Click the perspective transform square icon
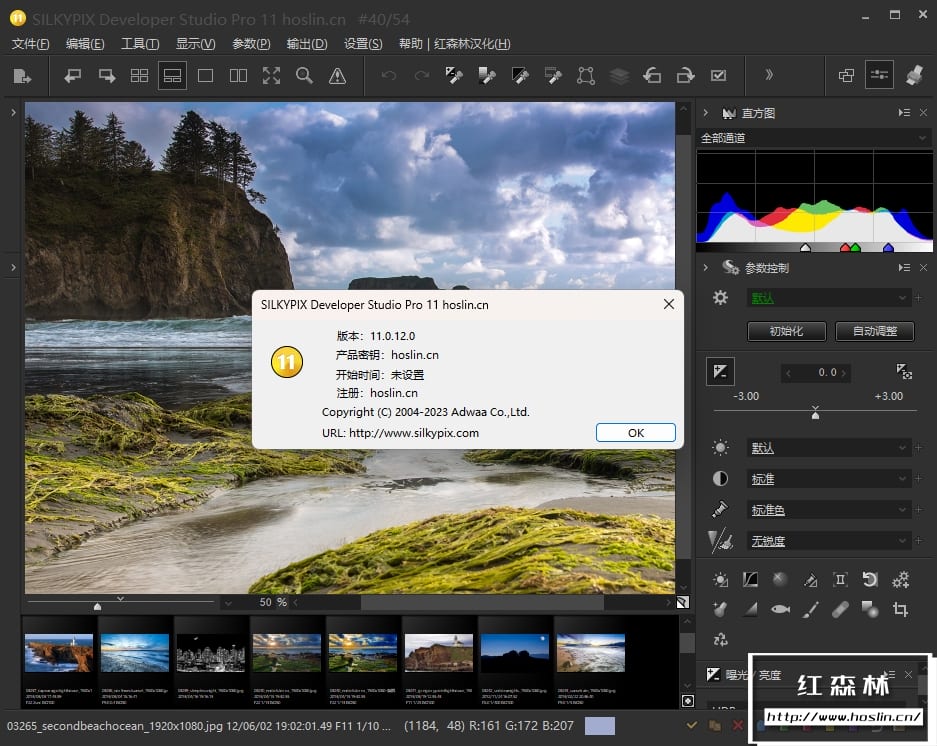The width and height of the screenshot is (937, 746). (x=586, y=76)
